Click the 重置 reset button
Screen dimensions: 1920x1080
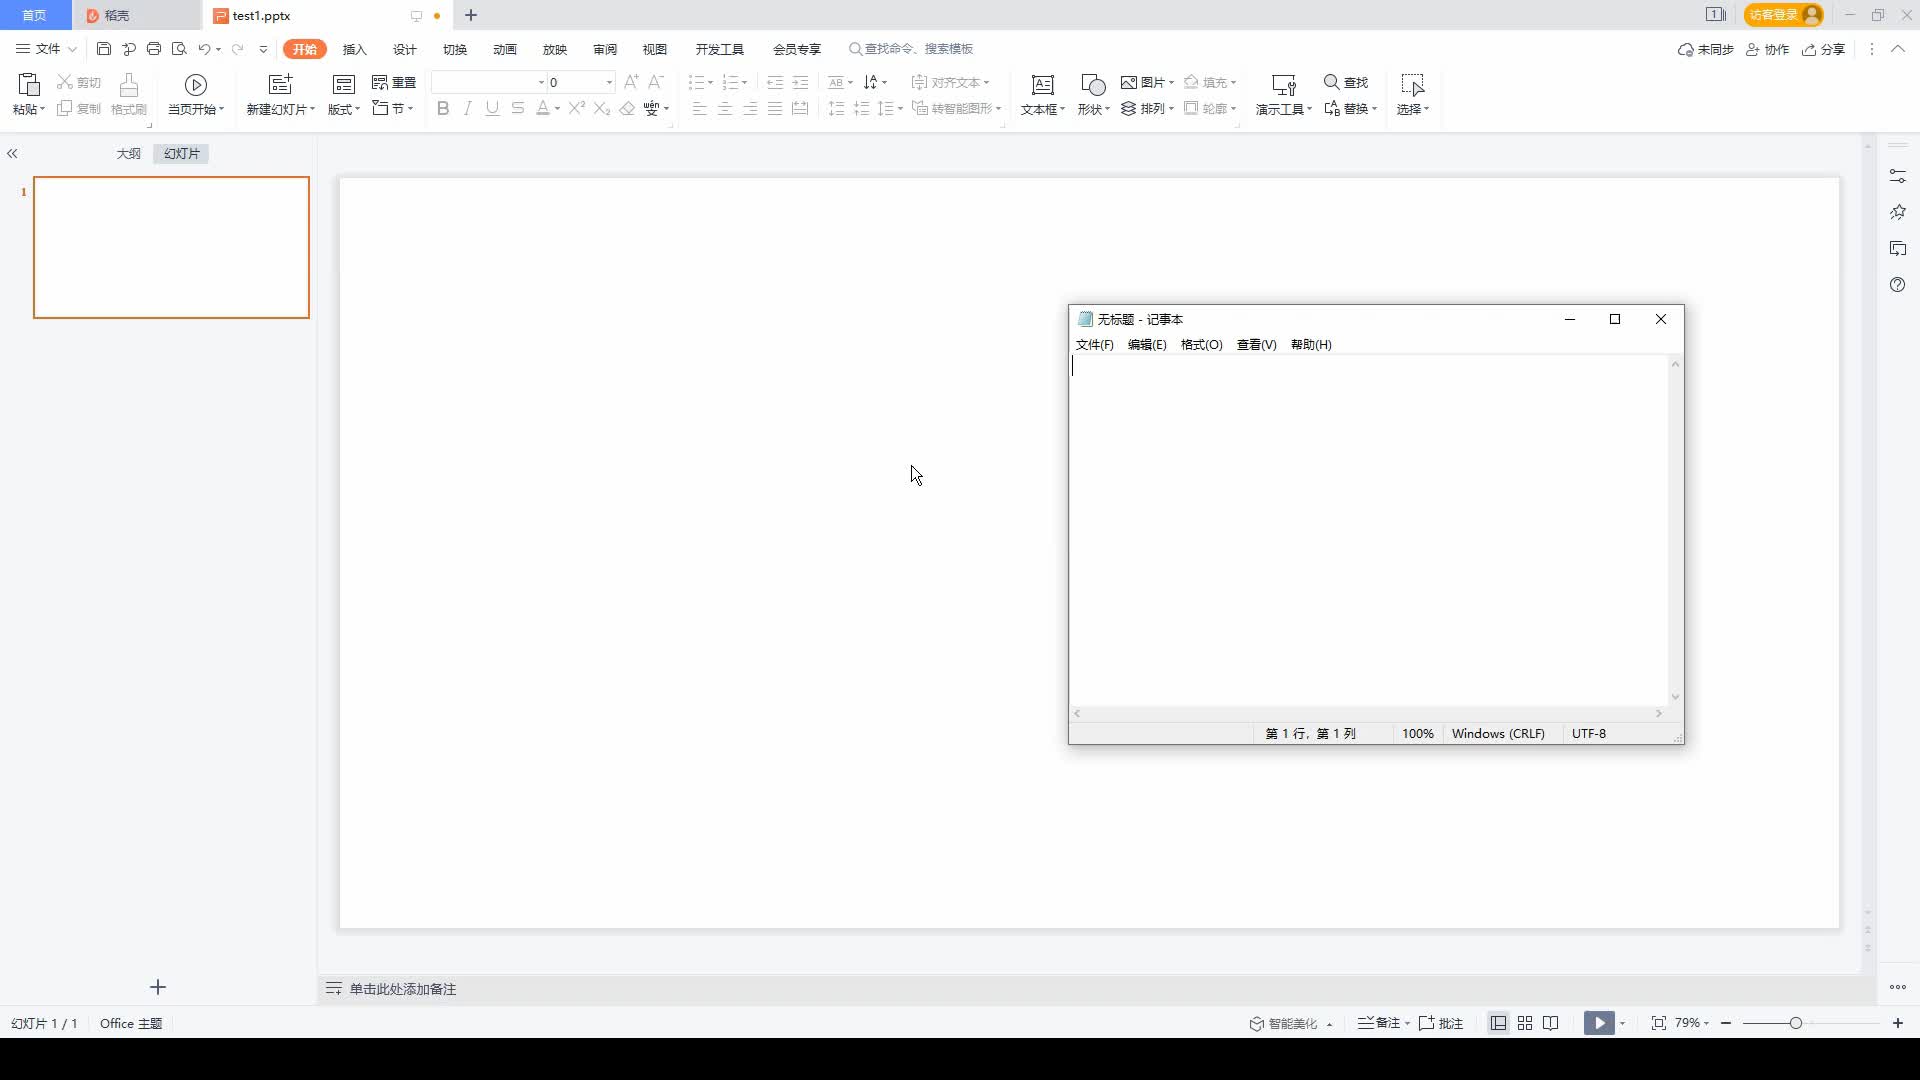point(393,82)
